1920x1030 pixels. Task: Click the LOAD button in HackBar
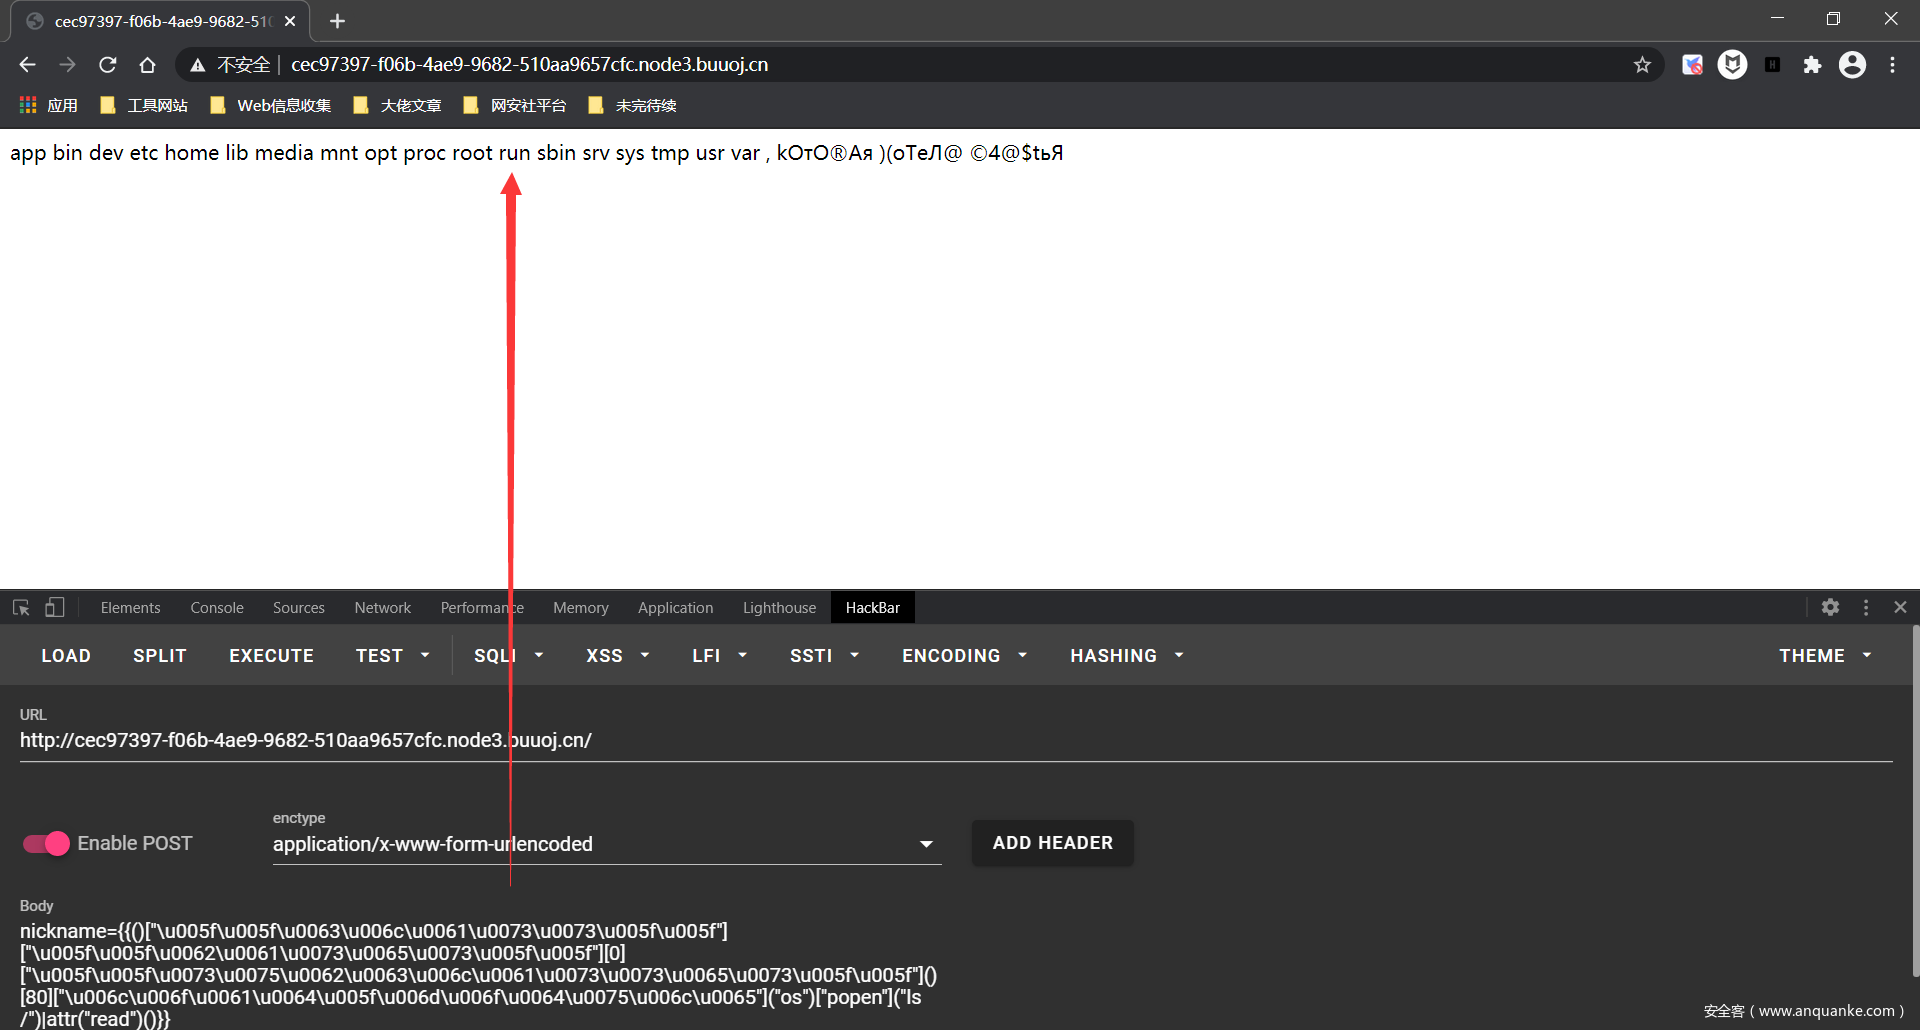tap(66, 655)
